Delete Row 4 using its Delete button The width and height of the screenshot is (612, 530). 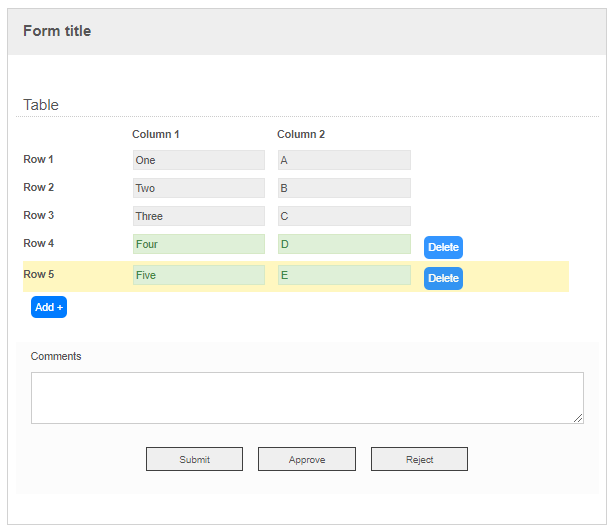pyautogui.click(x=443, y=247)
